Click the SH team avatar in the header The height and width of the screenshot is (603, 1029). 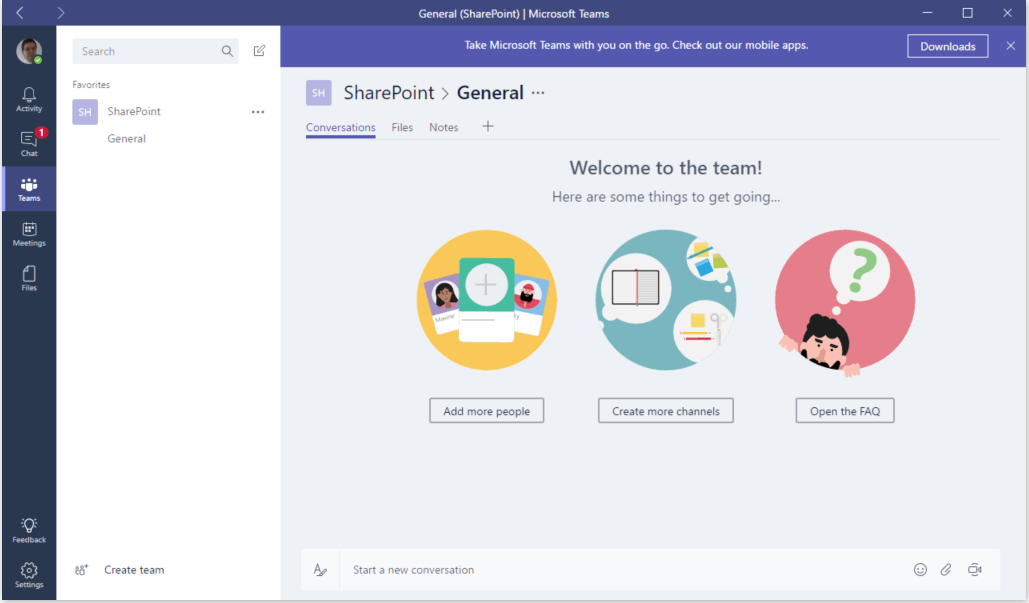tap(318, 93)
